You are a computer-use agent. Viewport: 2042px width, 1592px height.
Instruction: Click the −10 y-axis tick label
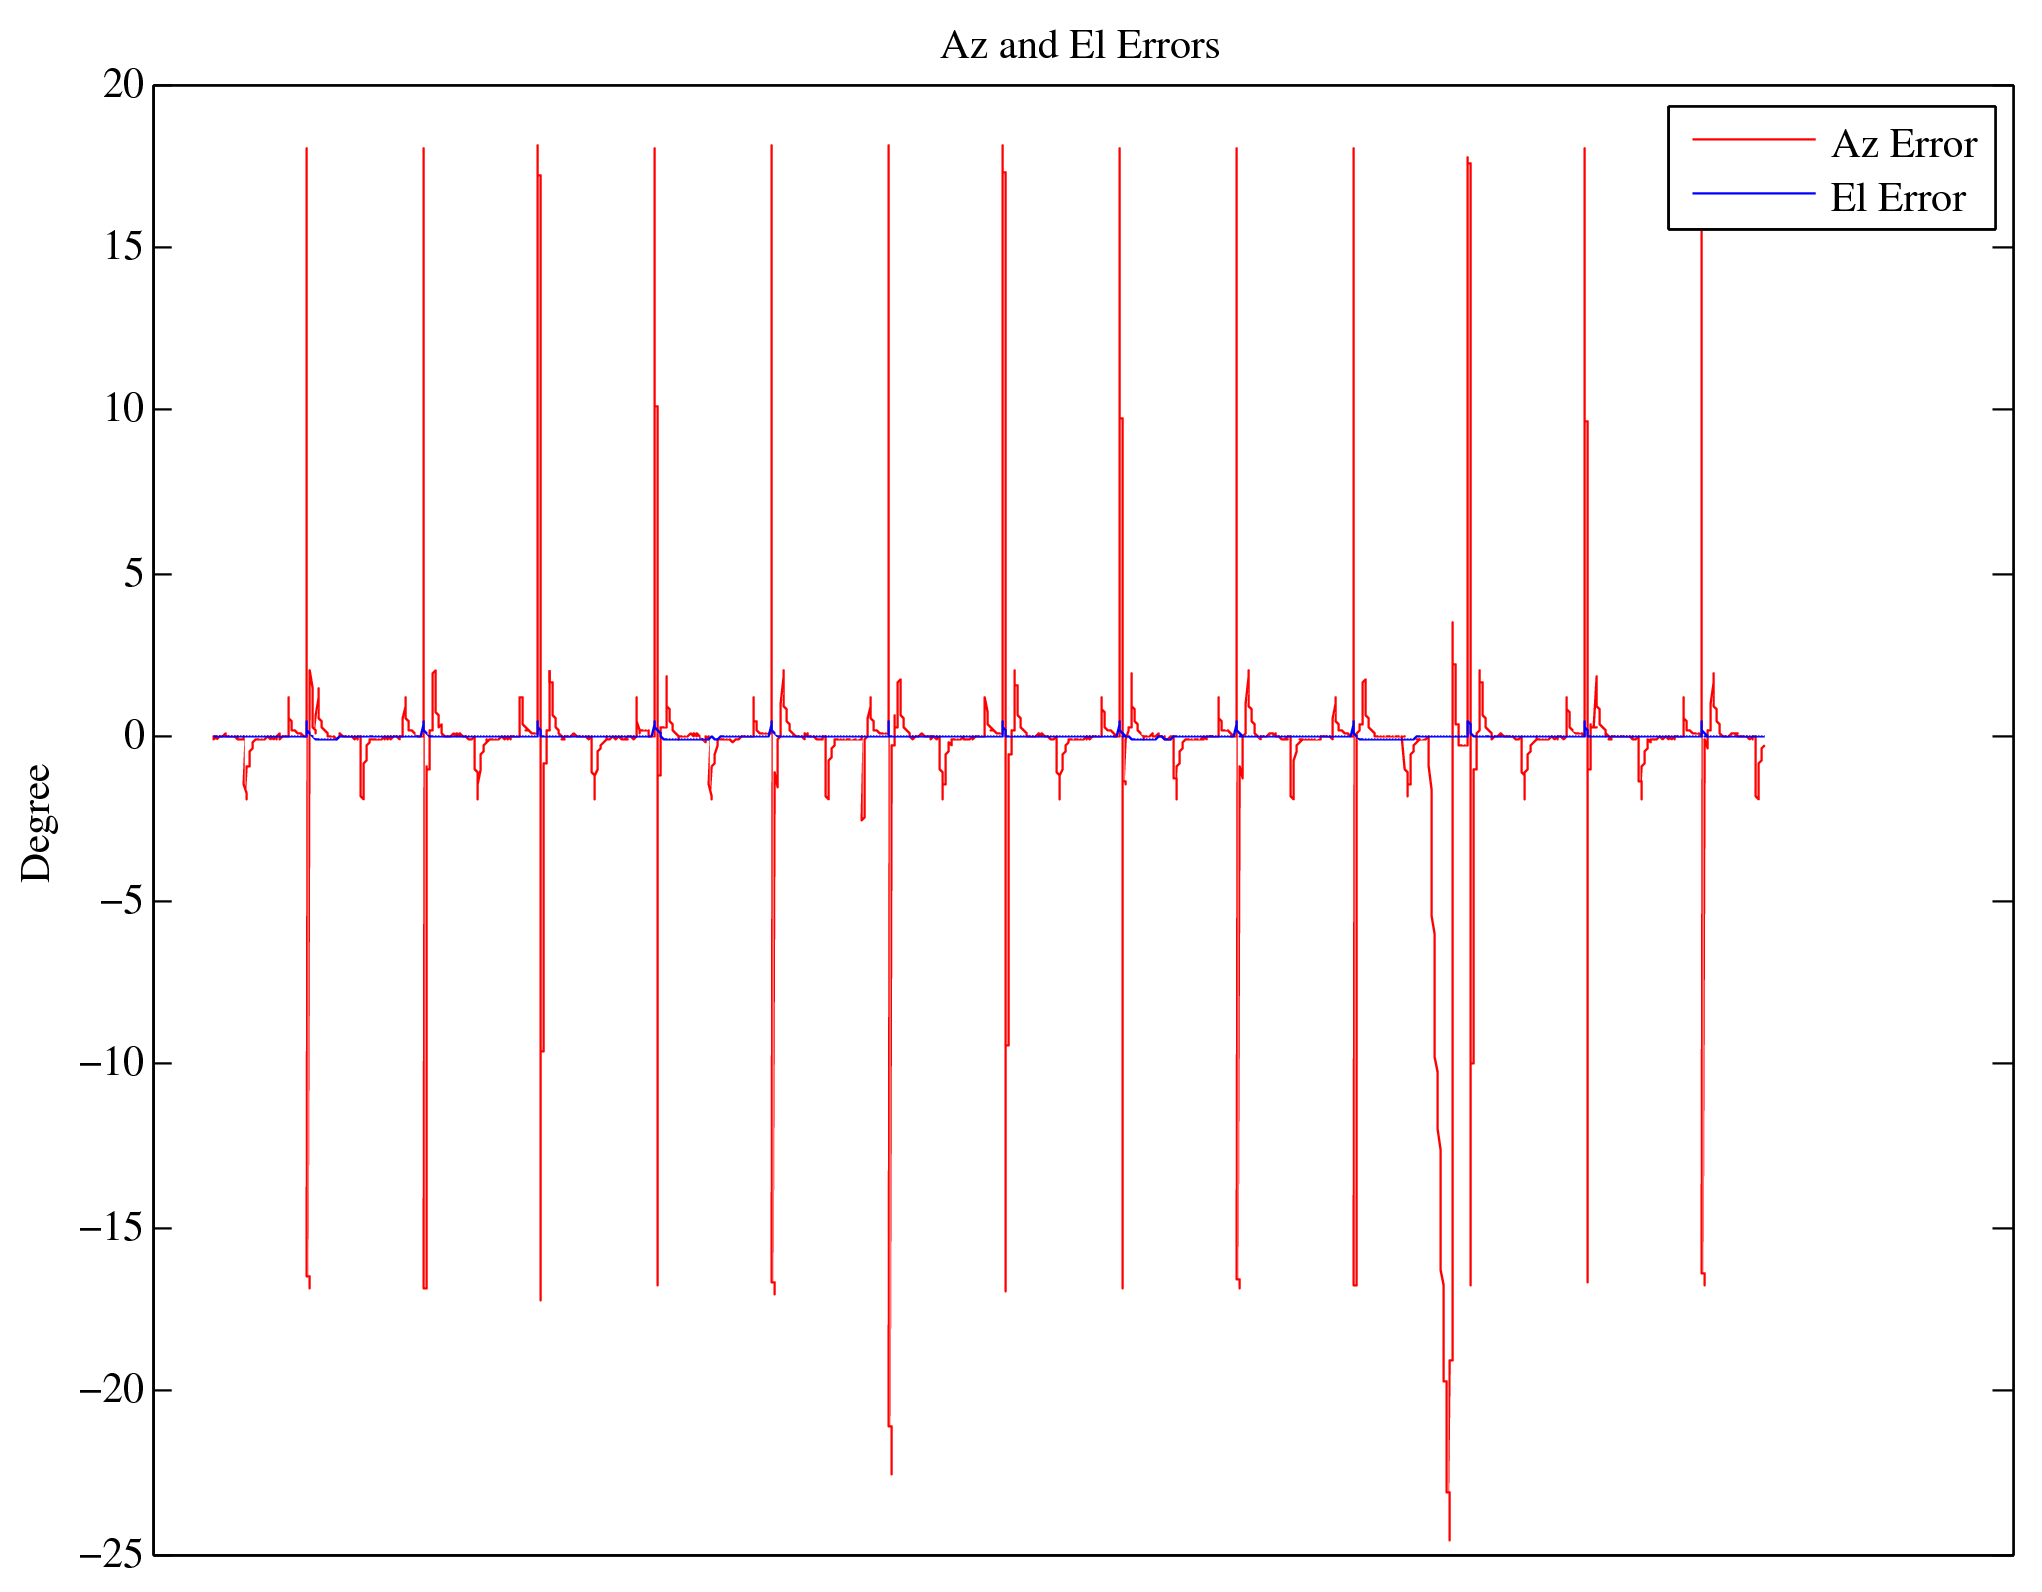coord(111,1063)
